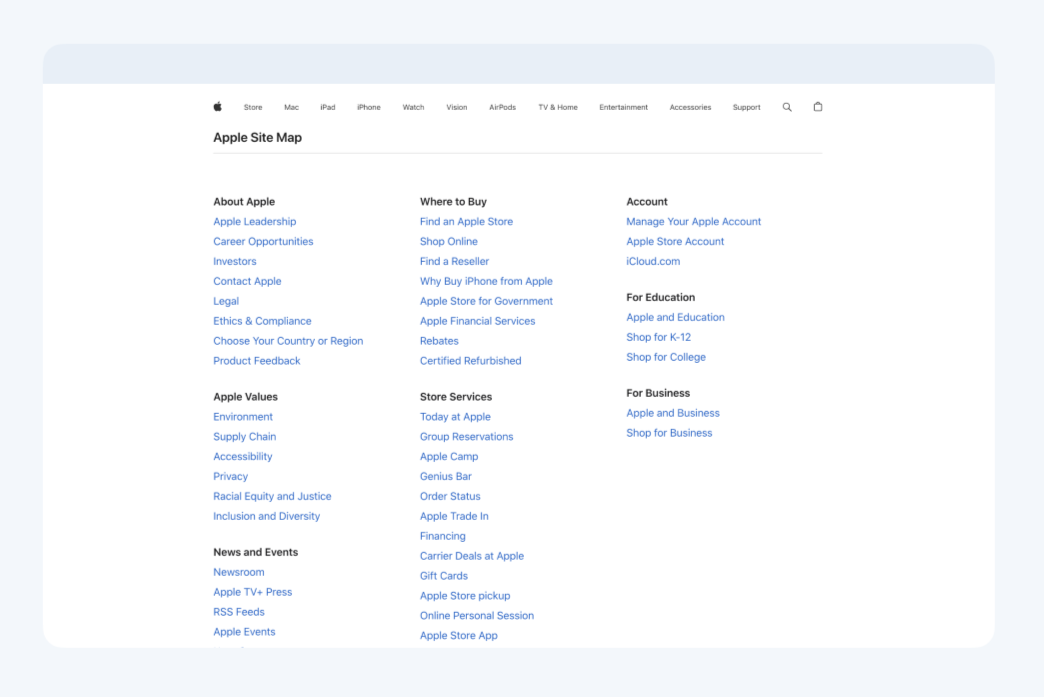This screenshot has height=697, width=1044.
Task: Open Why Buy iPhone from Apple
Action: pyautogui.click(x=486, y=282)
